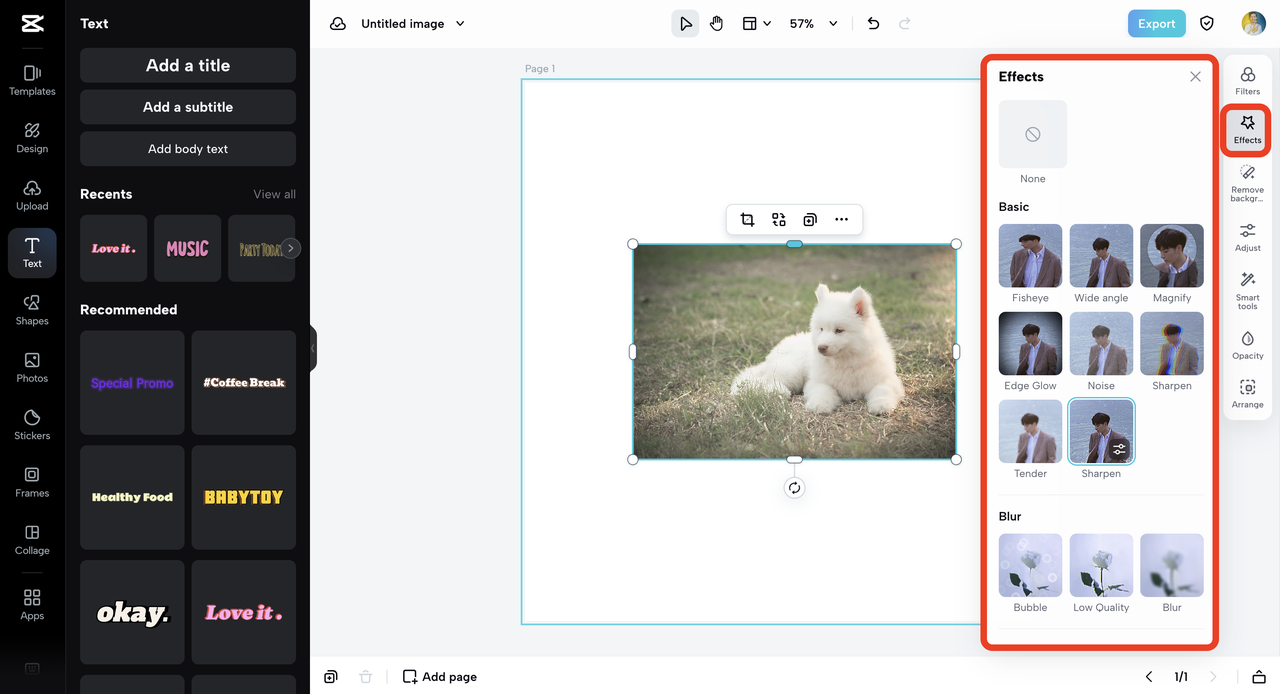The width and height of the screenshot is (1280, 694).
Task: Select the None effect
Action: [1033, 134]
